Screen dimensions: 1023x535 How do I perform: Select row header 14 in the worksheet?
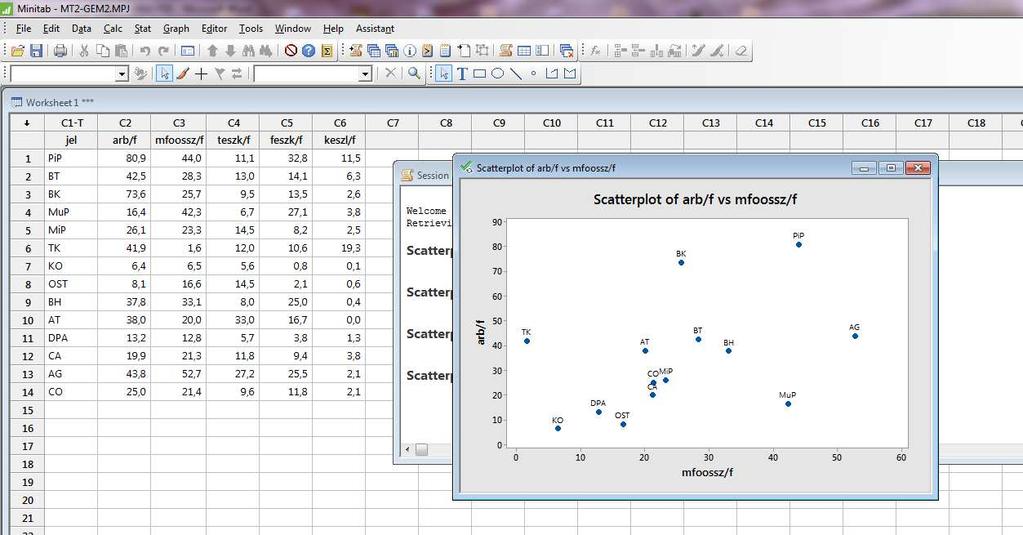tap(27, 392)
